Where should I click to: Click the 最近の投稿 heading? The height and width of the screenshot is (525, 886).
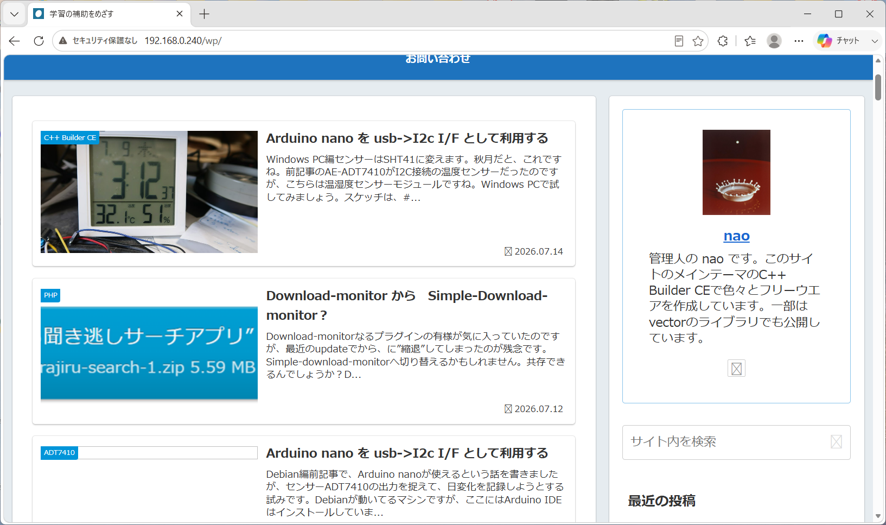662,501
